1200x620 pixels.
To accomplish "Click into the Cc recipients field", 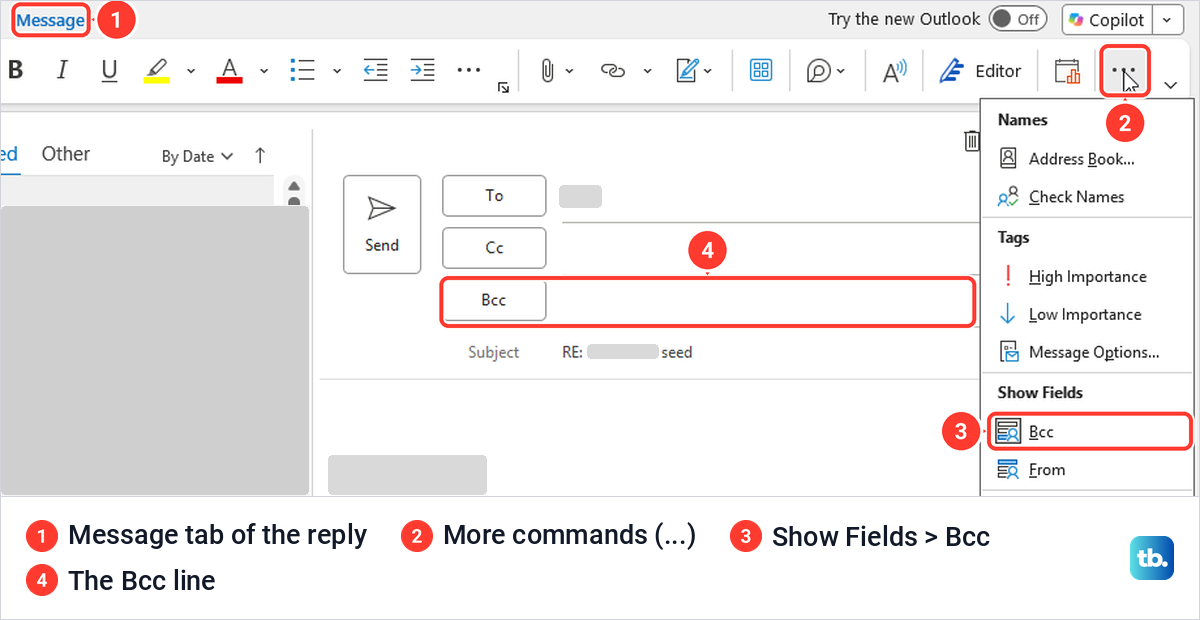I will pyautogui.click(x=762, y=248).
